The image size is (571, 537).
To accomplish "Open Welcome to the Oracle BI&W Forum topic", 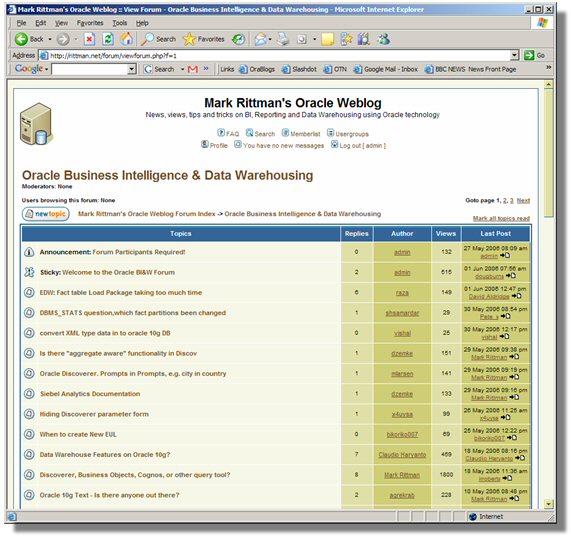I will pyautogui.click(x=118, y=272).
